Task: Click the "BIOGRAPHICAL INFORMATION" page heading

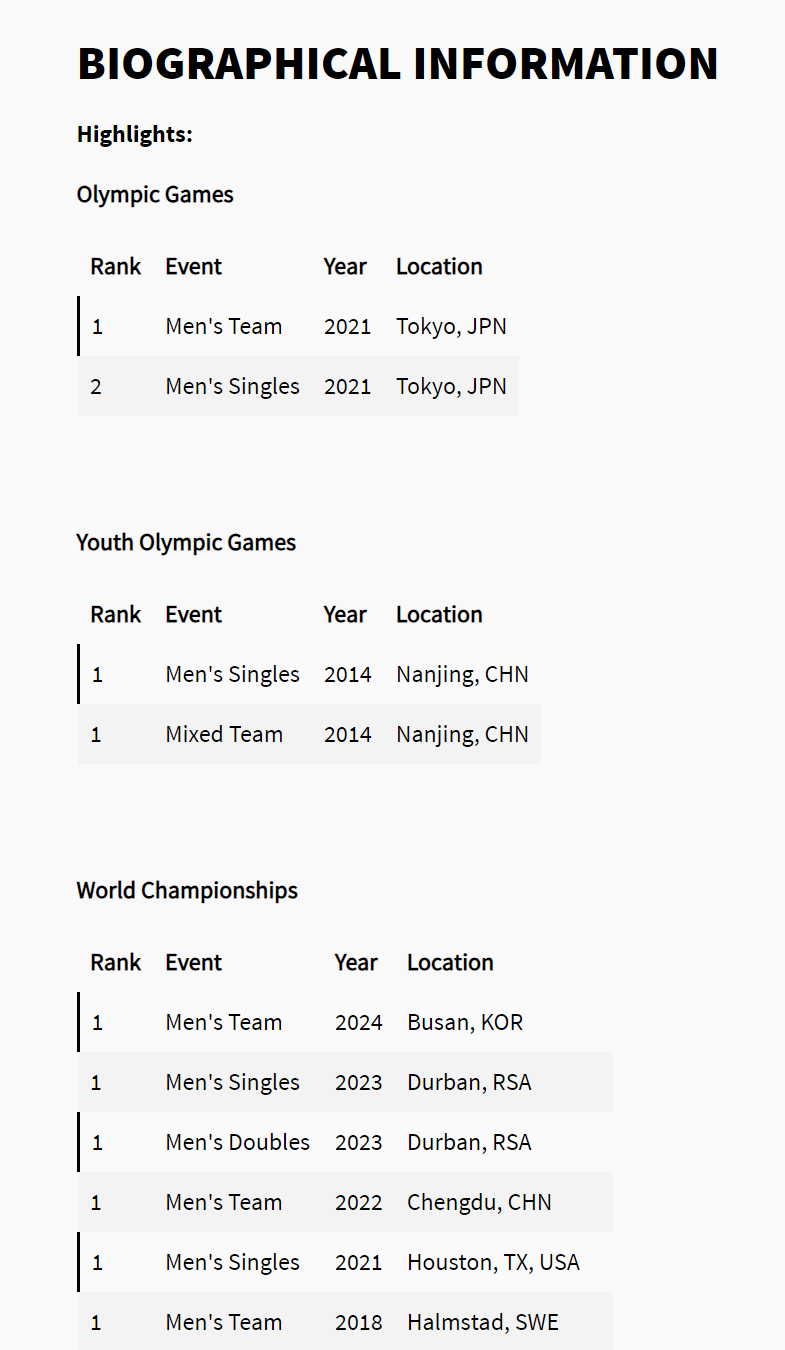Action: [398, 64]
